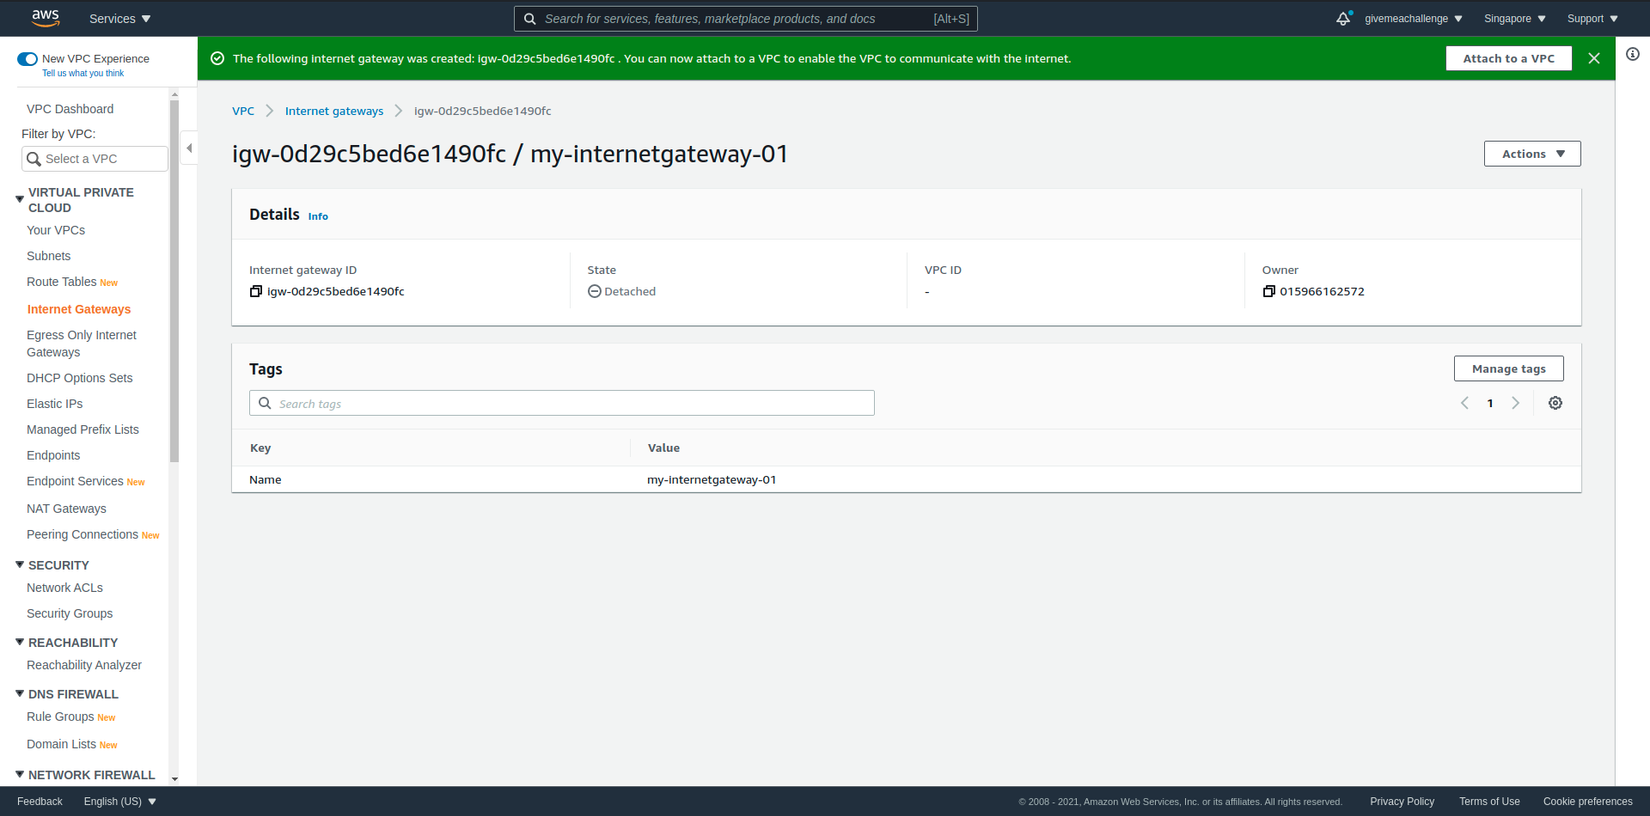The width and height of the screenshot is (1650, 816).
Task: Click the Feedback button in footer
Action: coord(40,801)
